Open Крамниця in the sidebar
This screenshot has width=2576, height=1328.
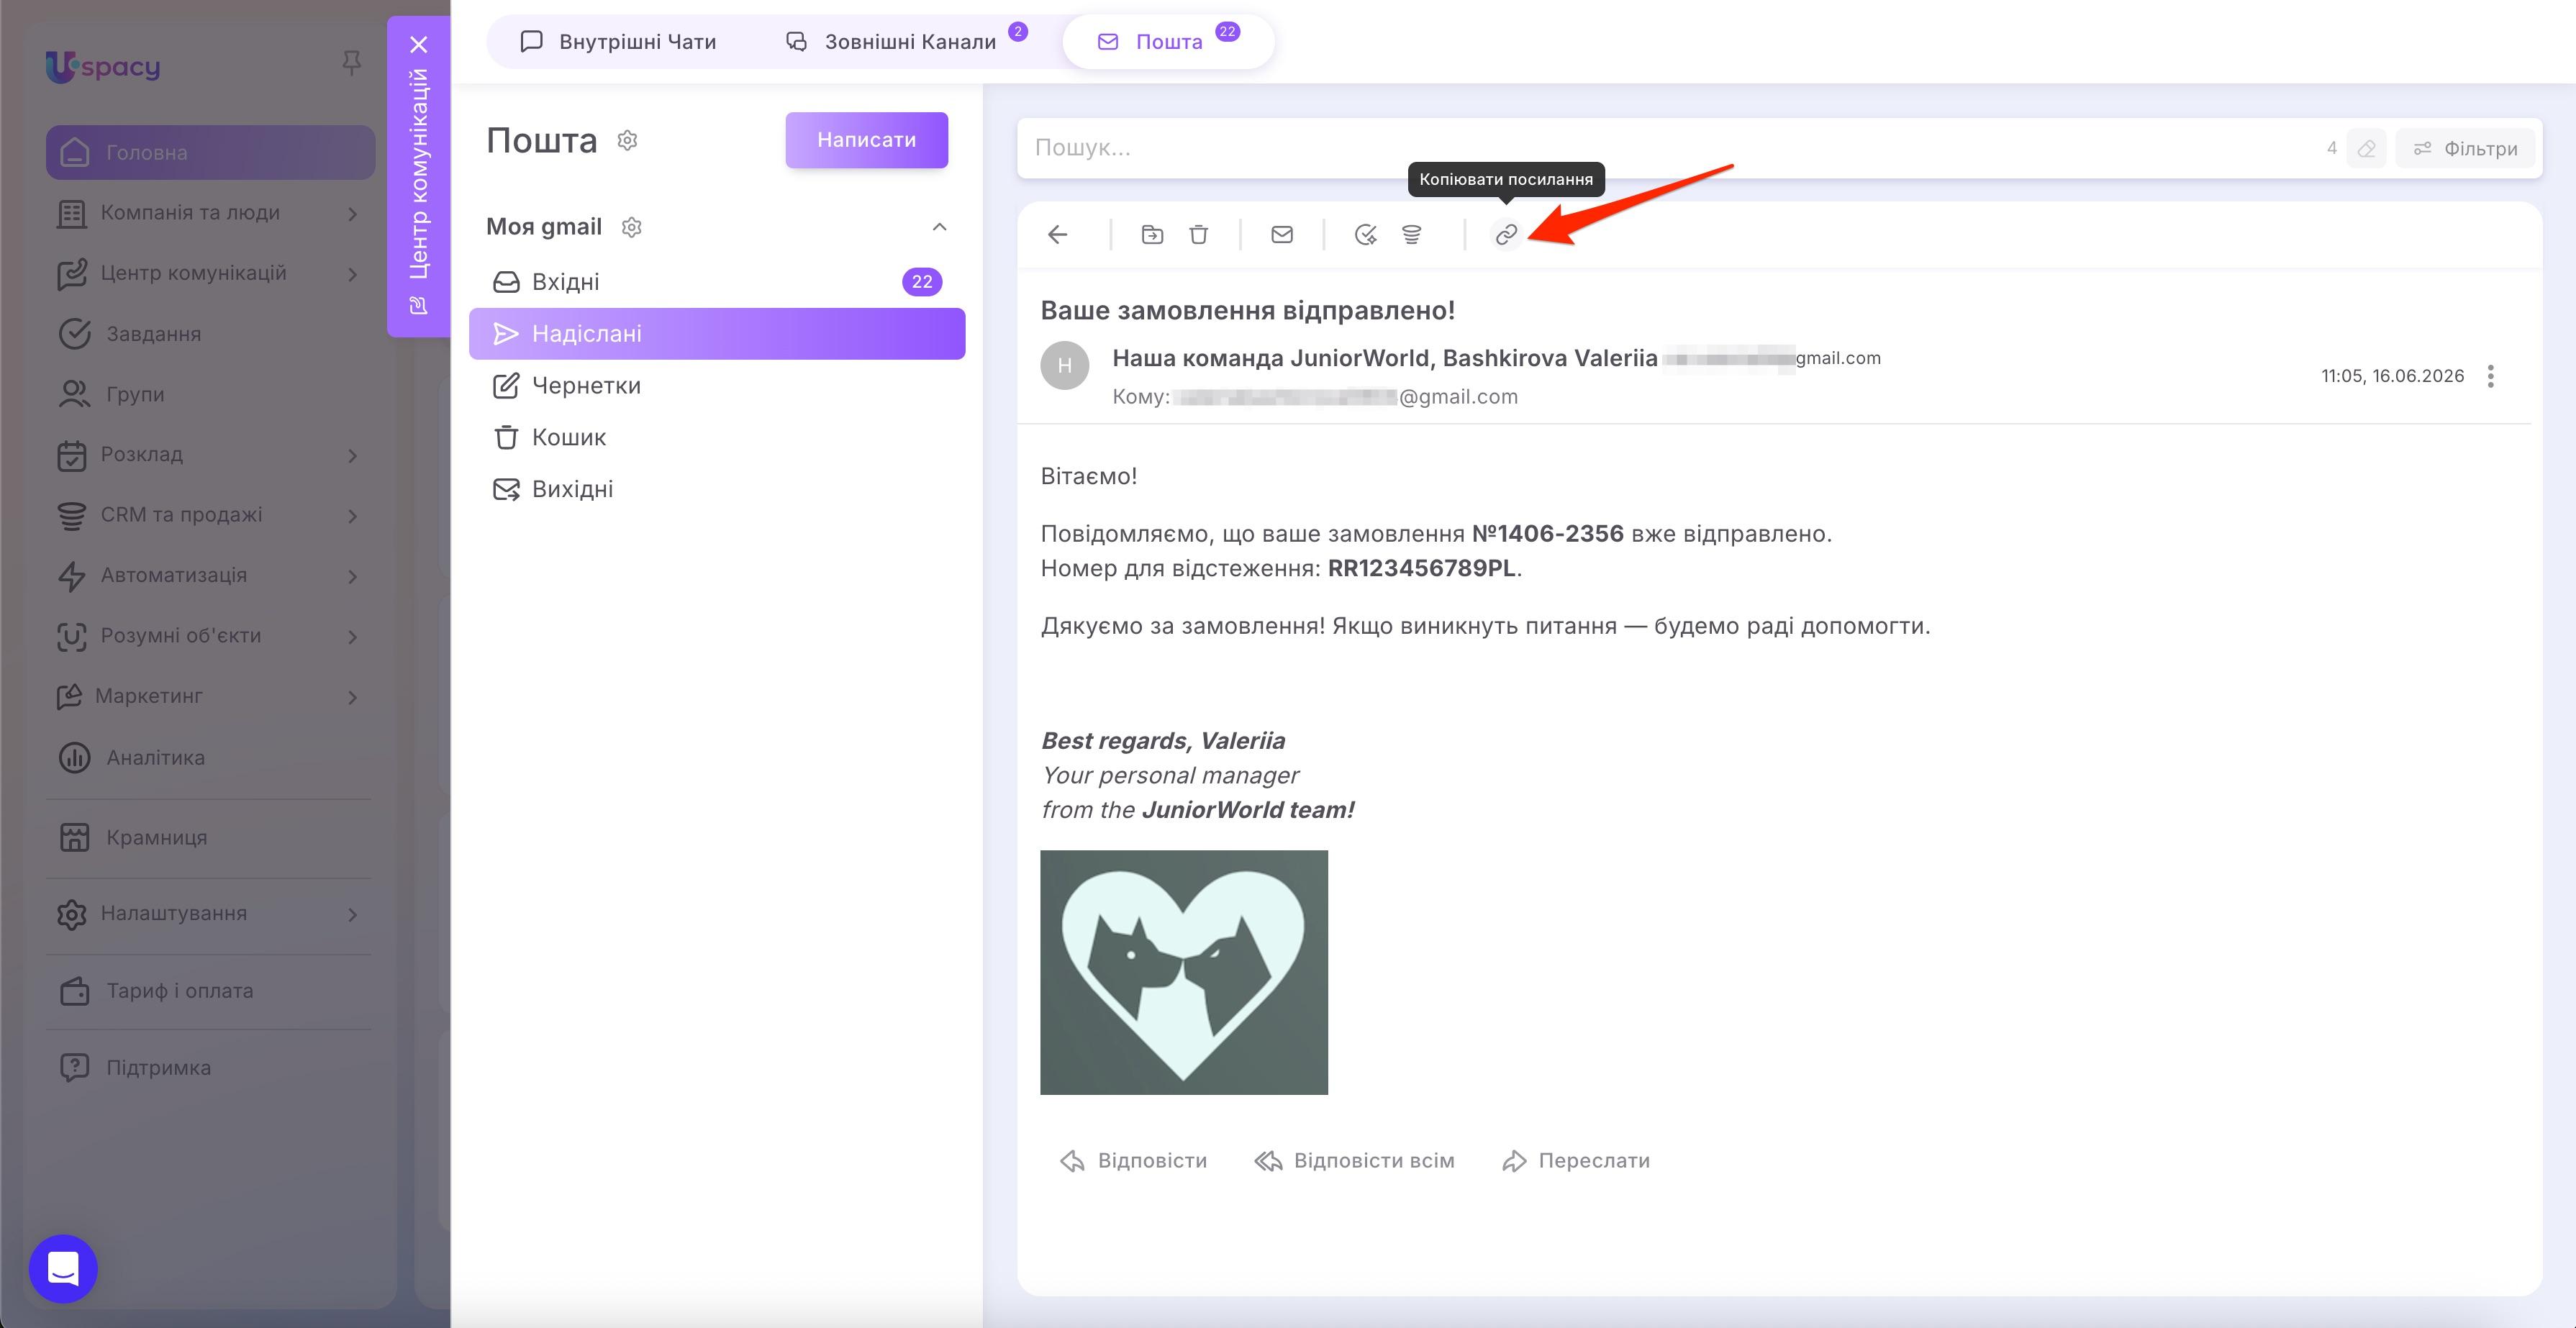coord(210,838)
